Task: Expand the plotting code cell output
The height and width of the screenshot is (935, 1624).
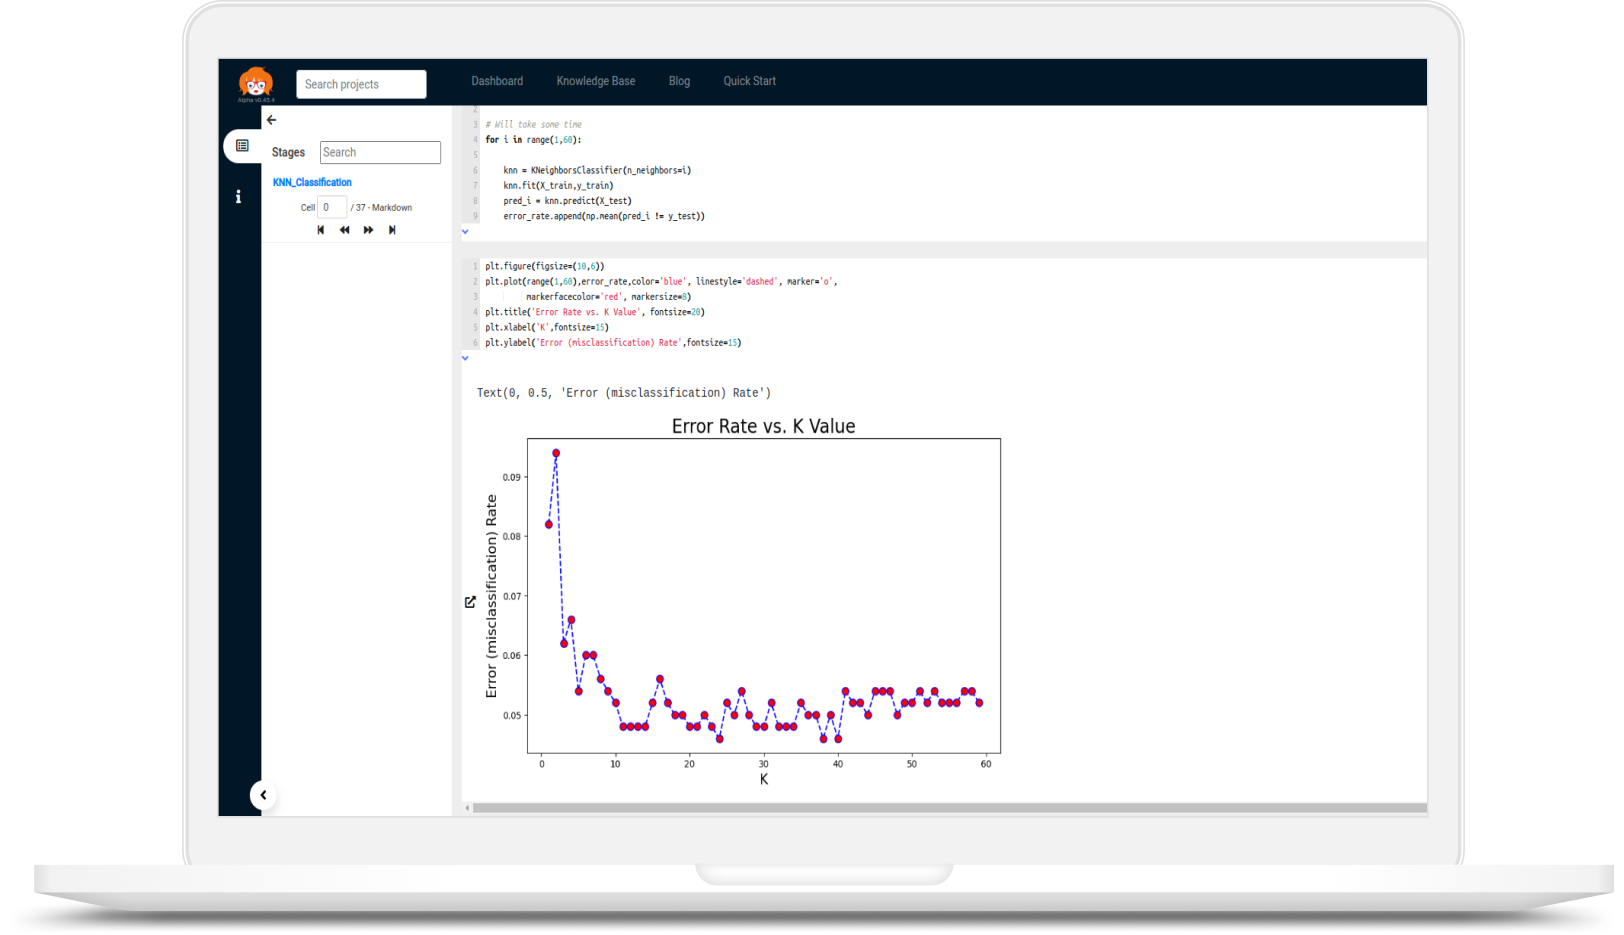Action: coord(465,358)
